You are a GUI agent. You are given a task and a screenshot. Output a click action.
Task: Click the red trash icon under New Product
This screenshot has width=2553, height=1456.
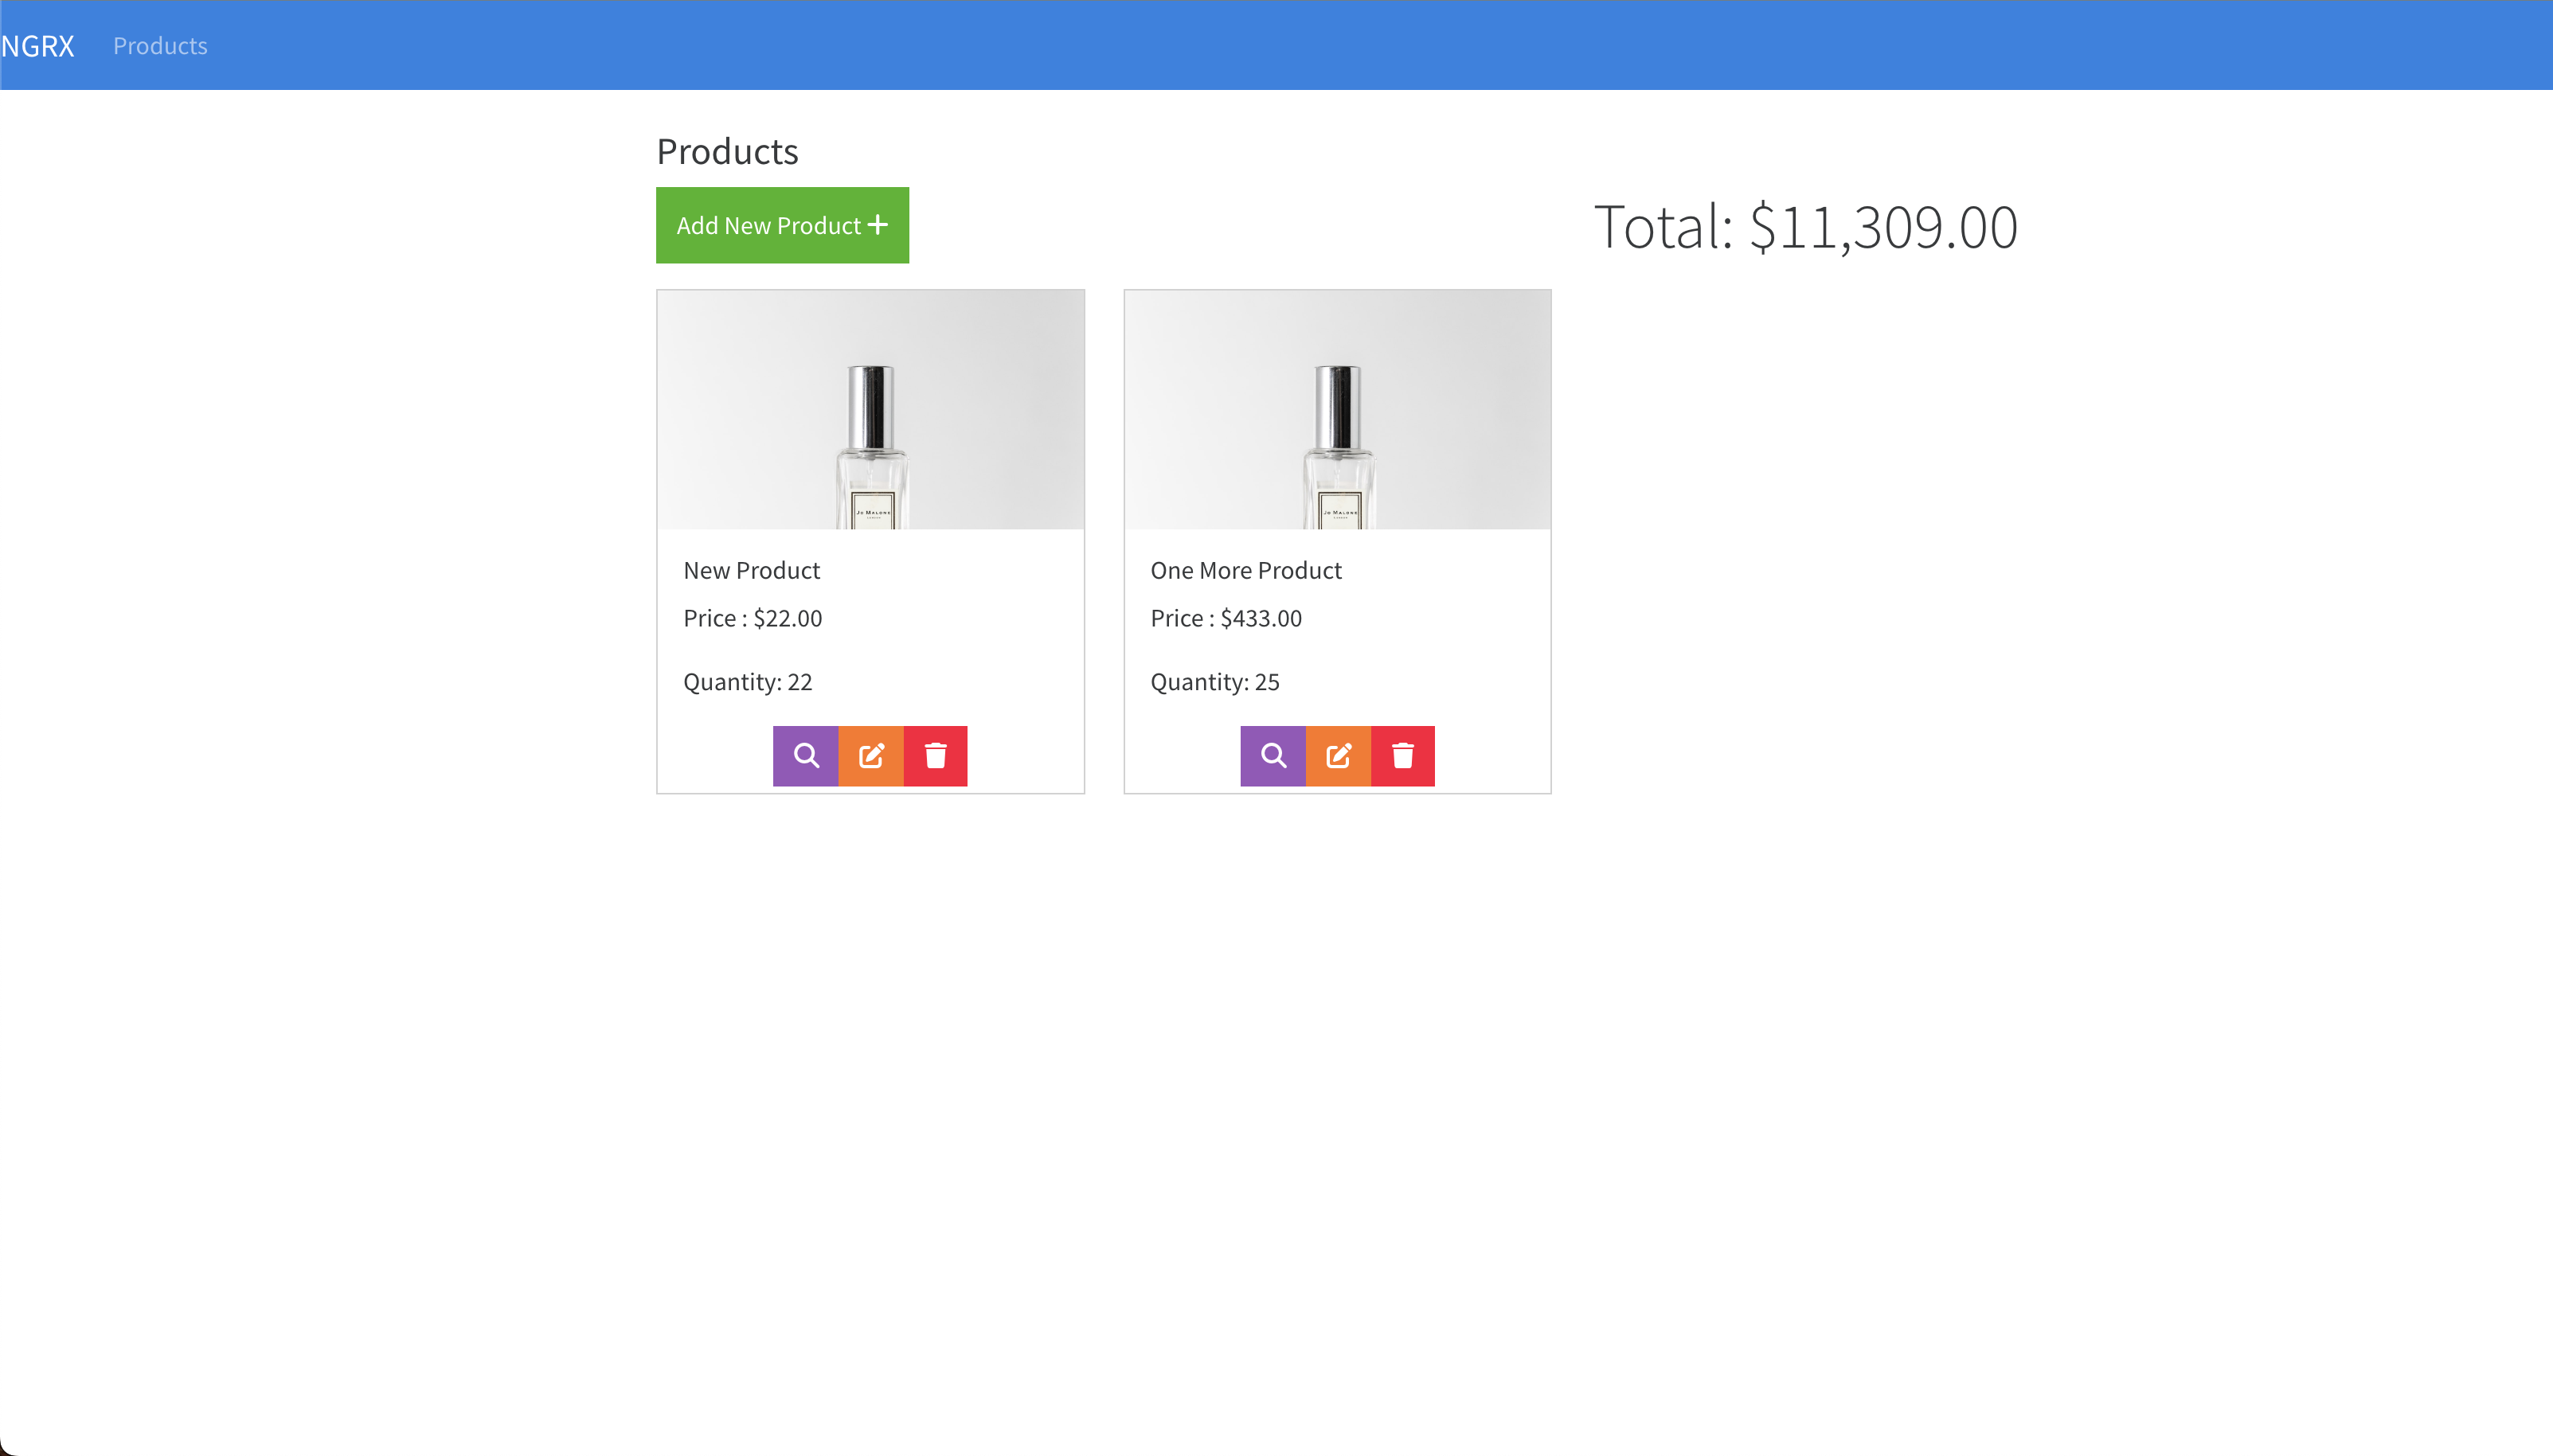point(936,755)
